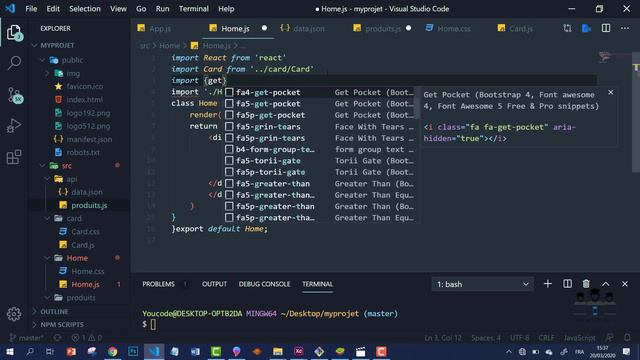Click the blue editor action icon

click(587, 28)
